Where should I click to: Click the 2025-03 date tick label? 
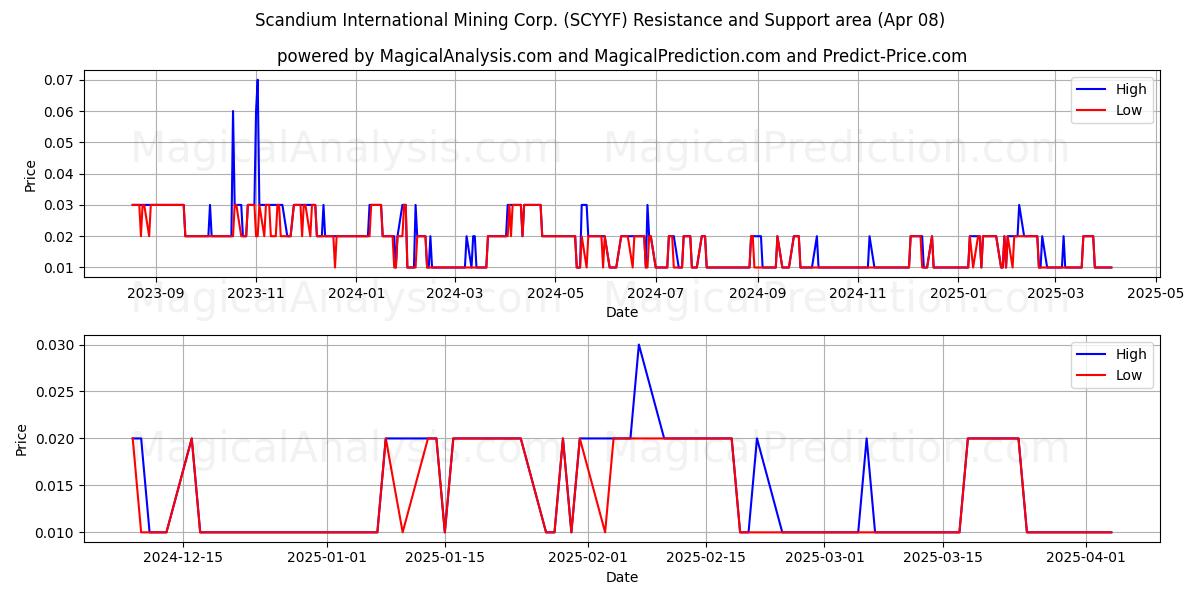click(1055, 293)
